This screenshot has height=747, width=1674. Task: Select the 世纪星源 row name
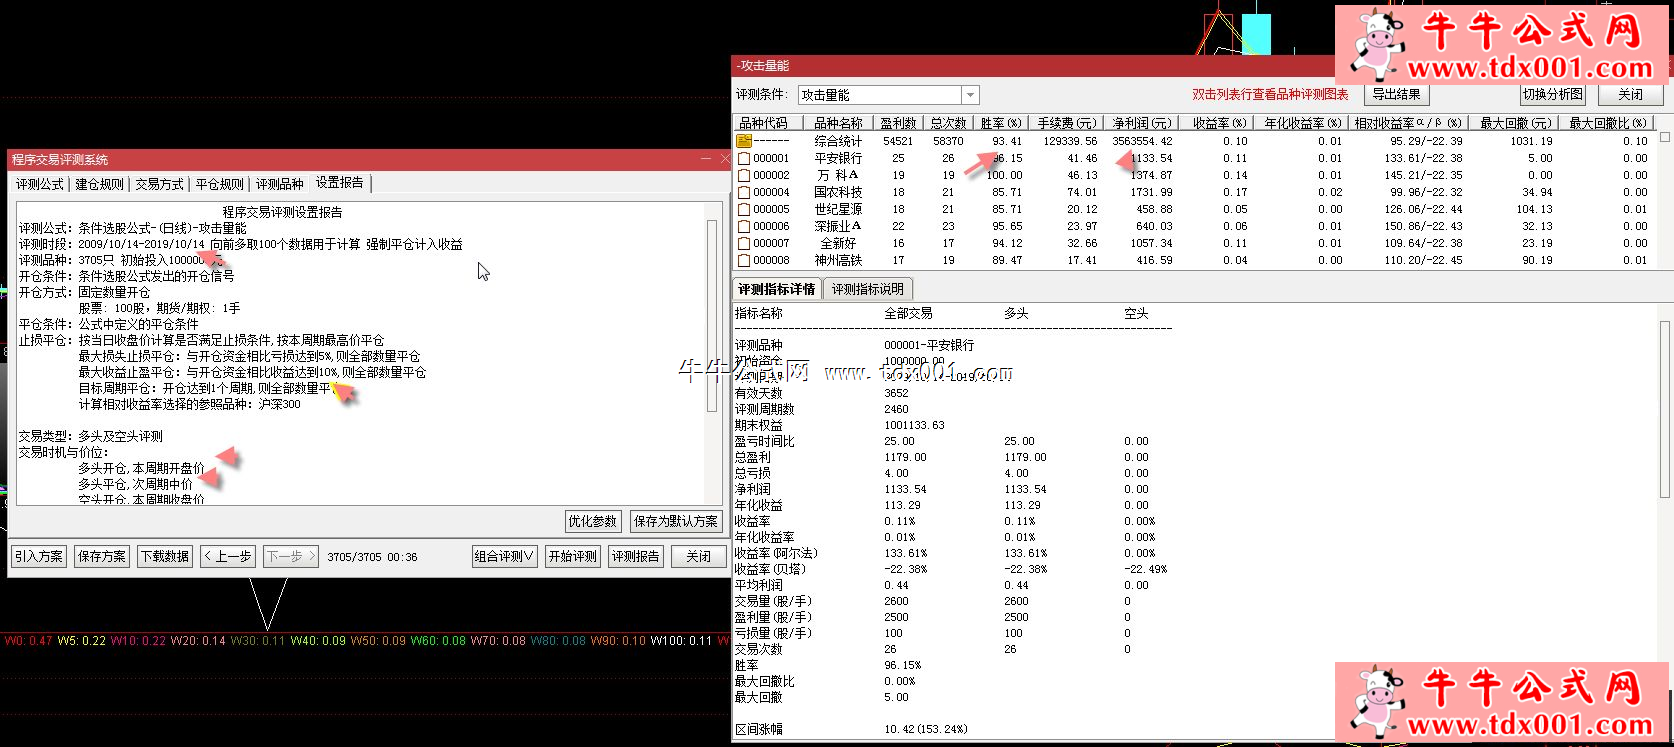(838, 209)
